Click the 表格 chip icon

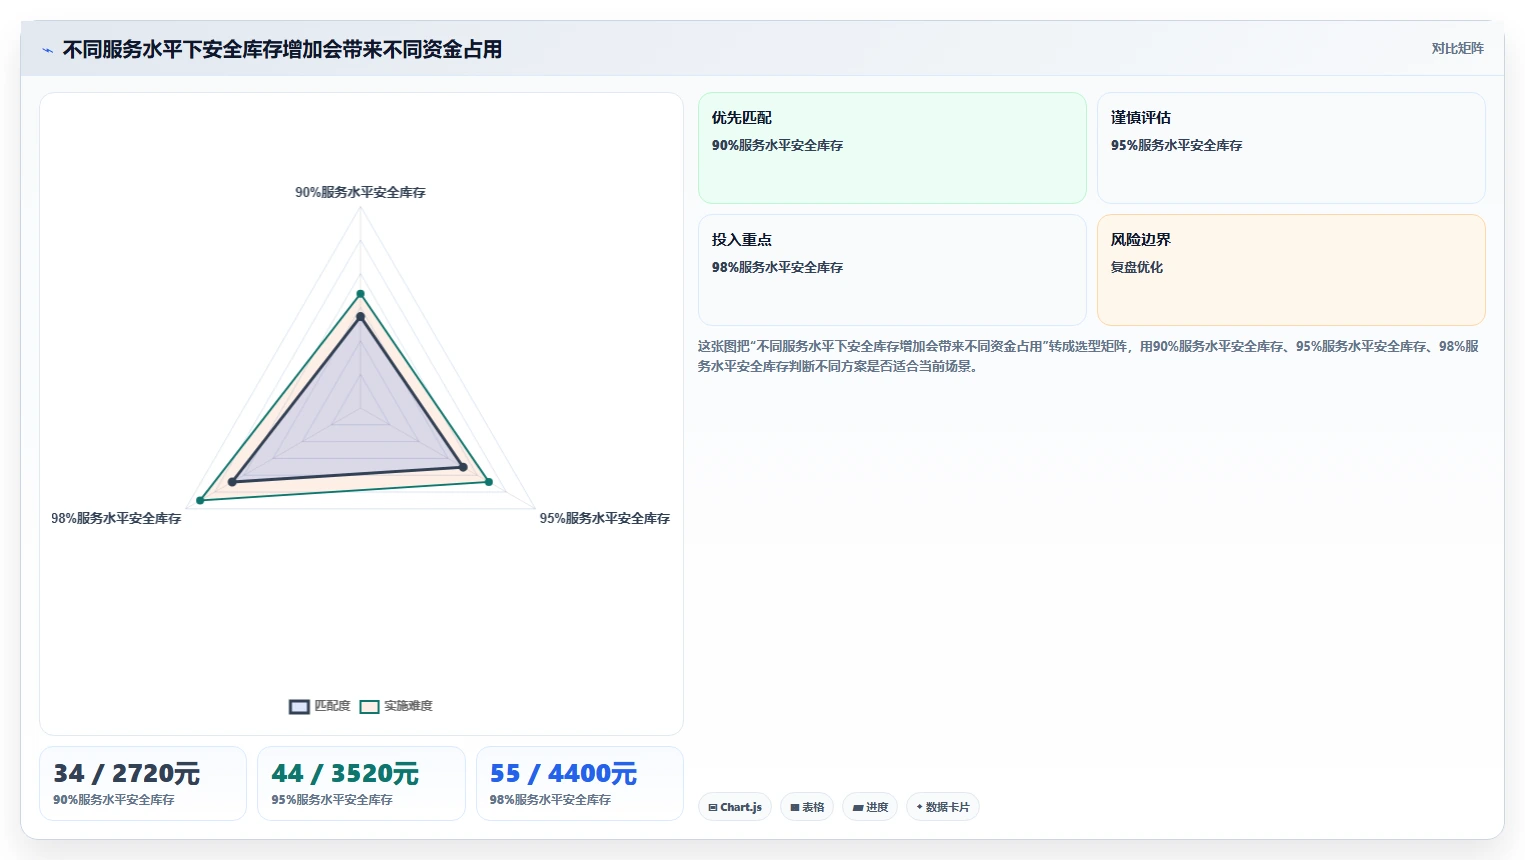[795, 807]
